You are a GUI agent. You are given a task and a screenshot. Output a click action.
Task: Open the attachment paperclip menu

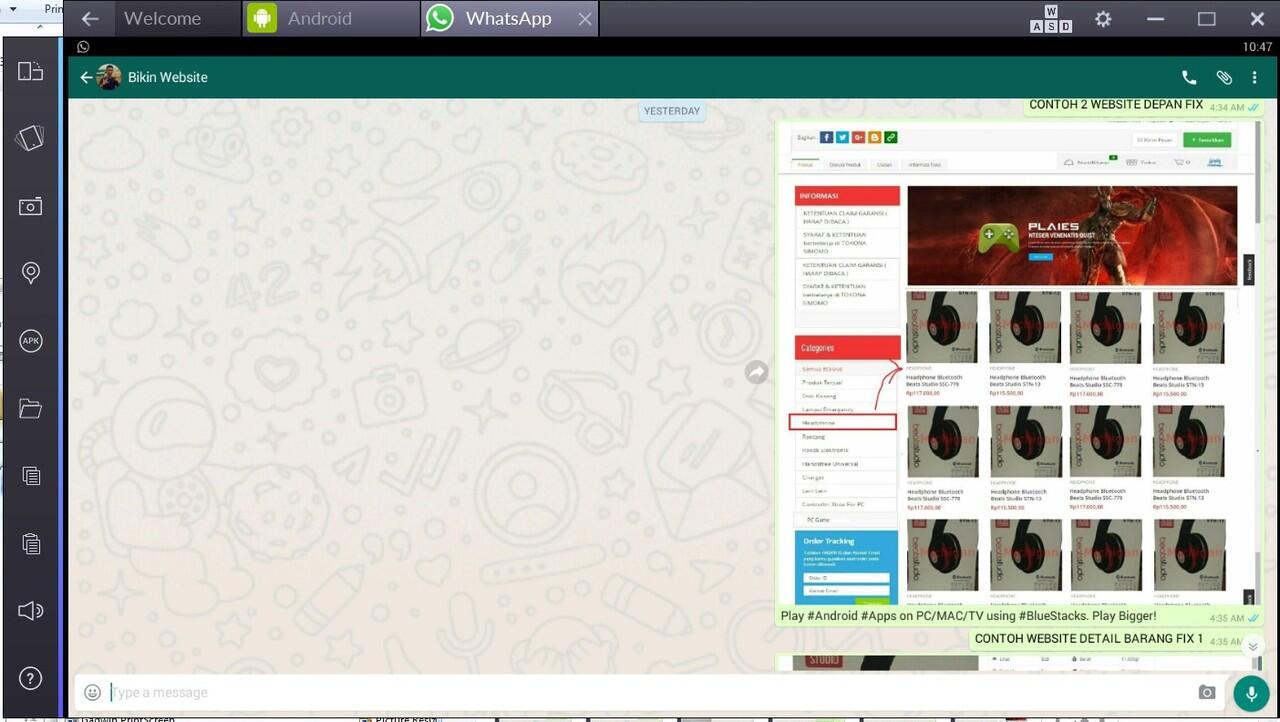point(1224,77)
